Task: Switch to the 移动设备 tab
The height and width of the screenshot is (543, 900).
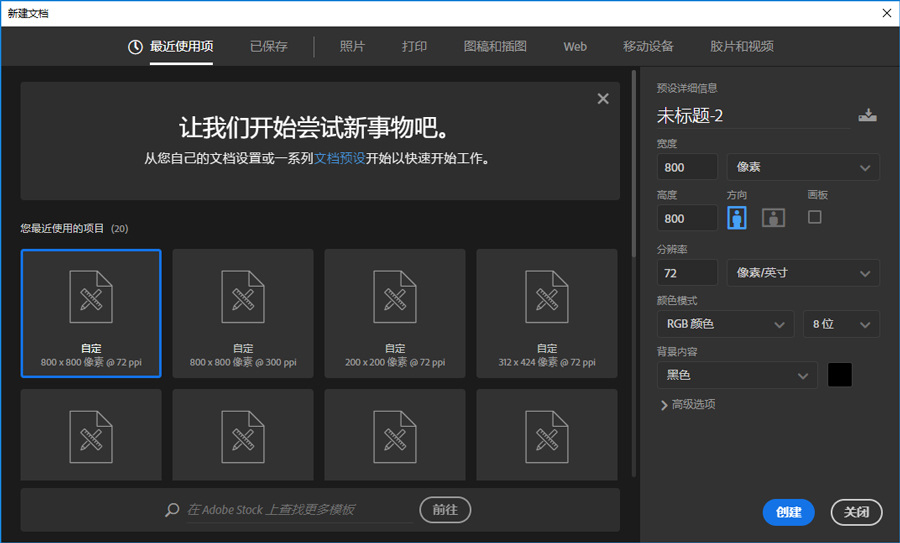Action: pos(648,46)
